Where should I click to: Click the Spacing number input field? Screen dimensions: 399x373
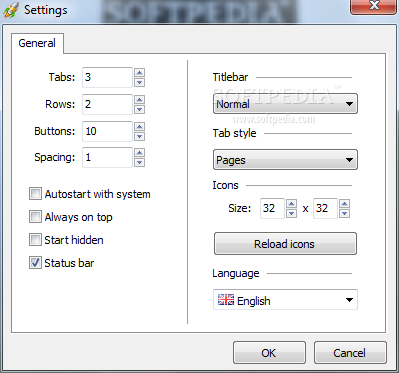[107, 157]
